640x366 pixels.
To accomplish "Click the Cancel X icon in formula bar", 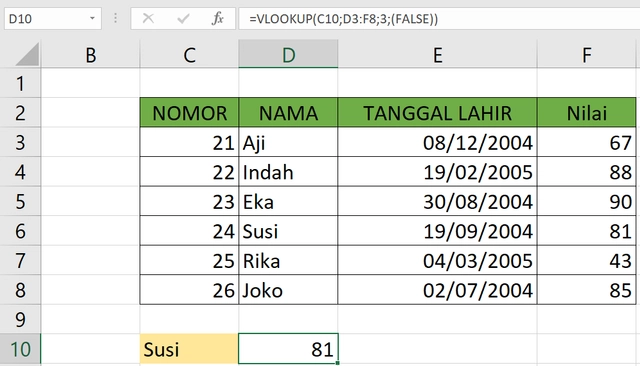I will click(148, 18).
